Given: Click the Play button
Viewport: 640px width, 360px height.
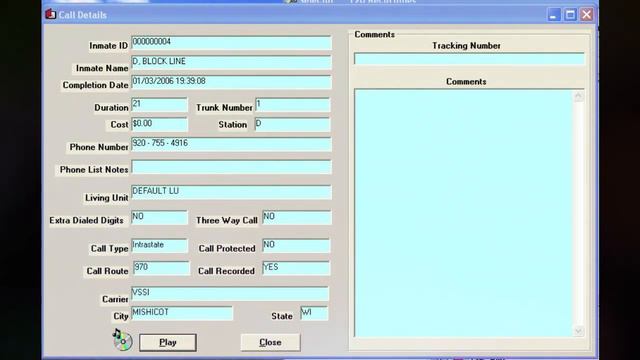Looking at the screenshot, I should point(168,342).
